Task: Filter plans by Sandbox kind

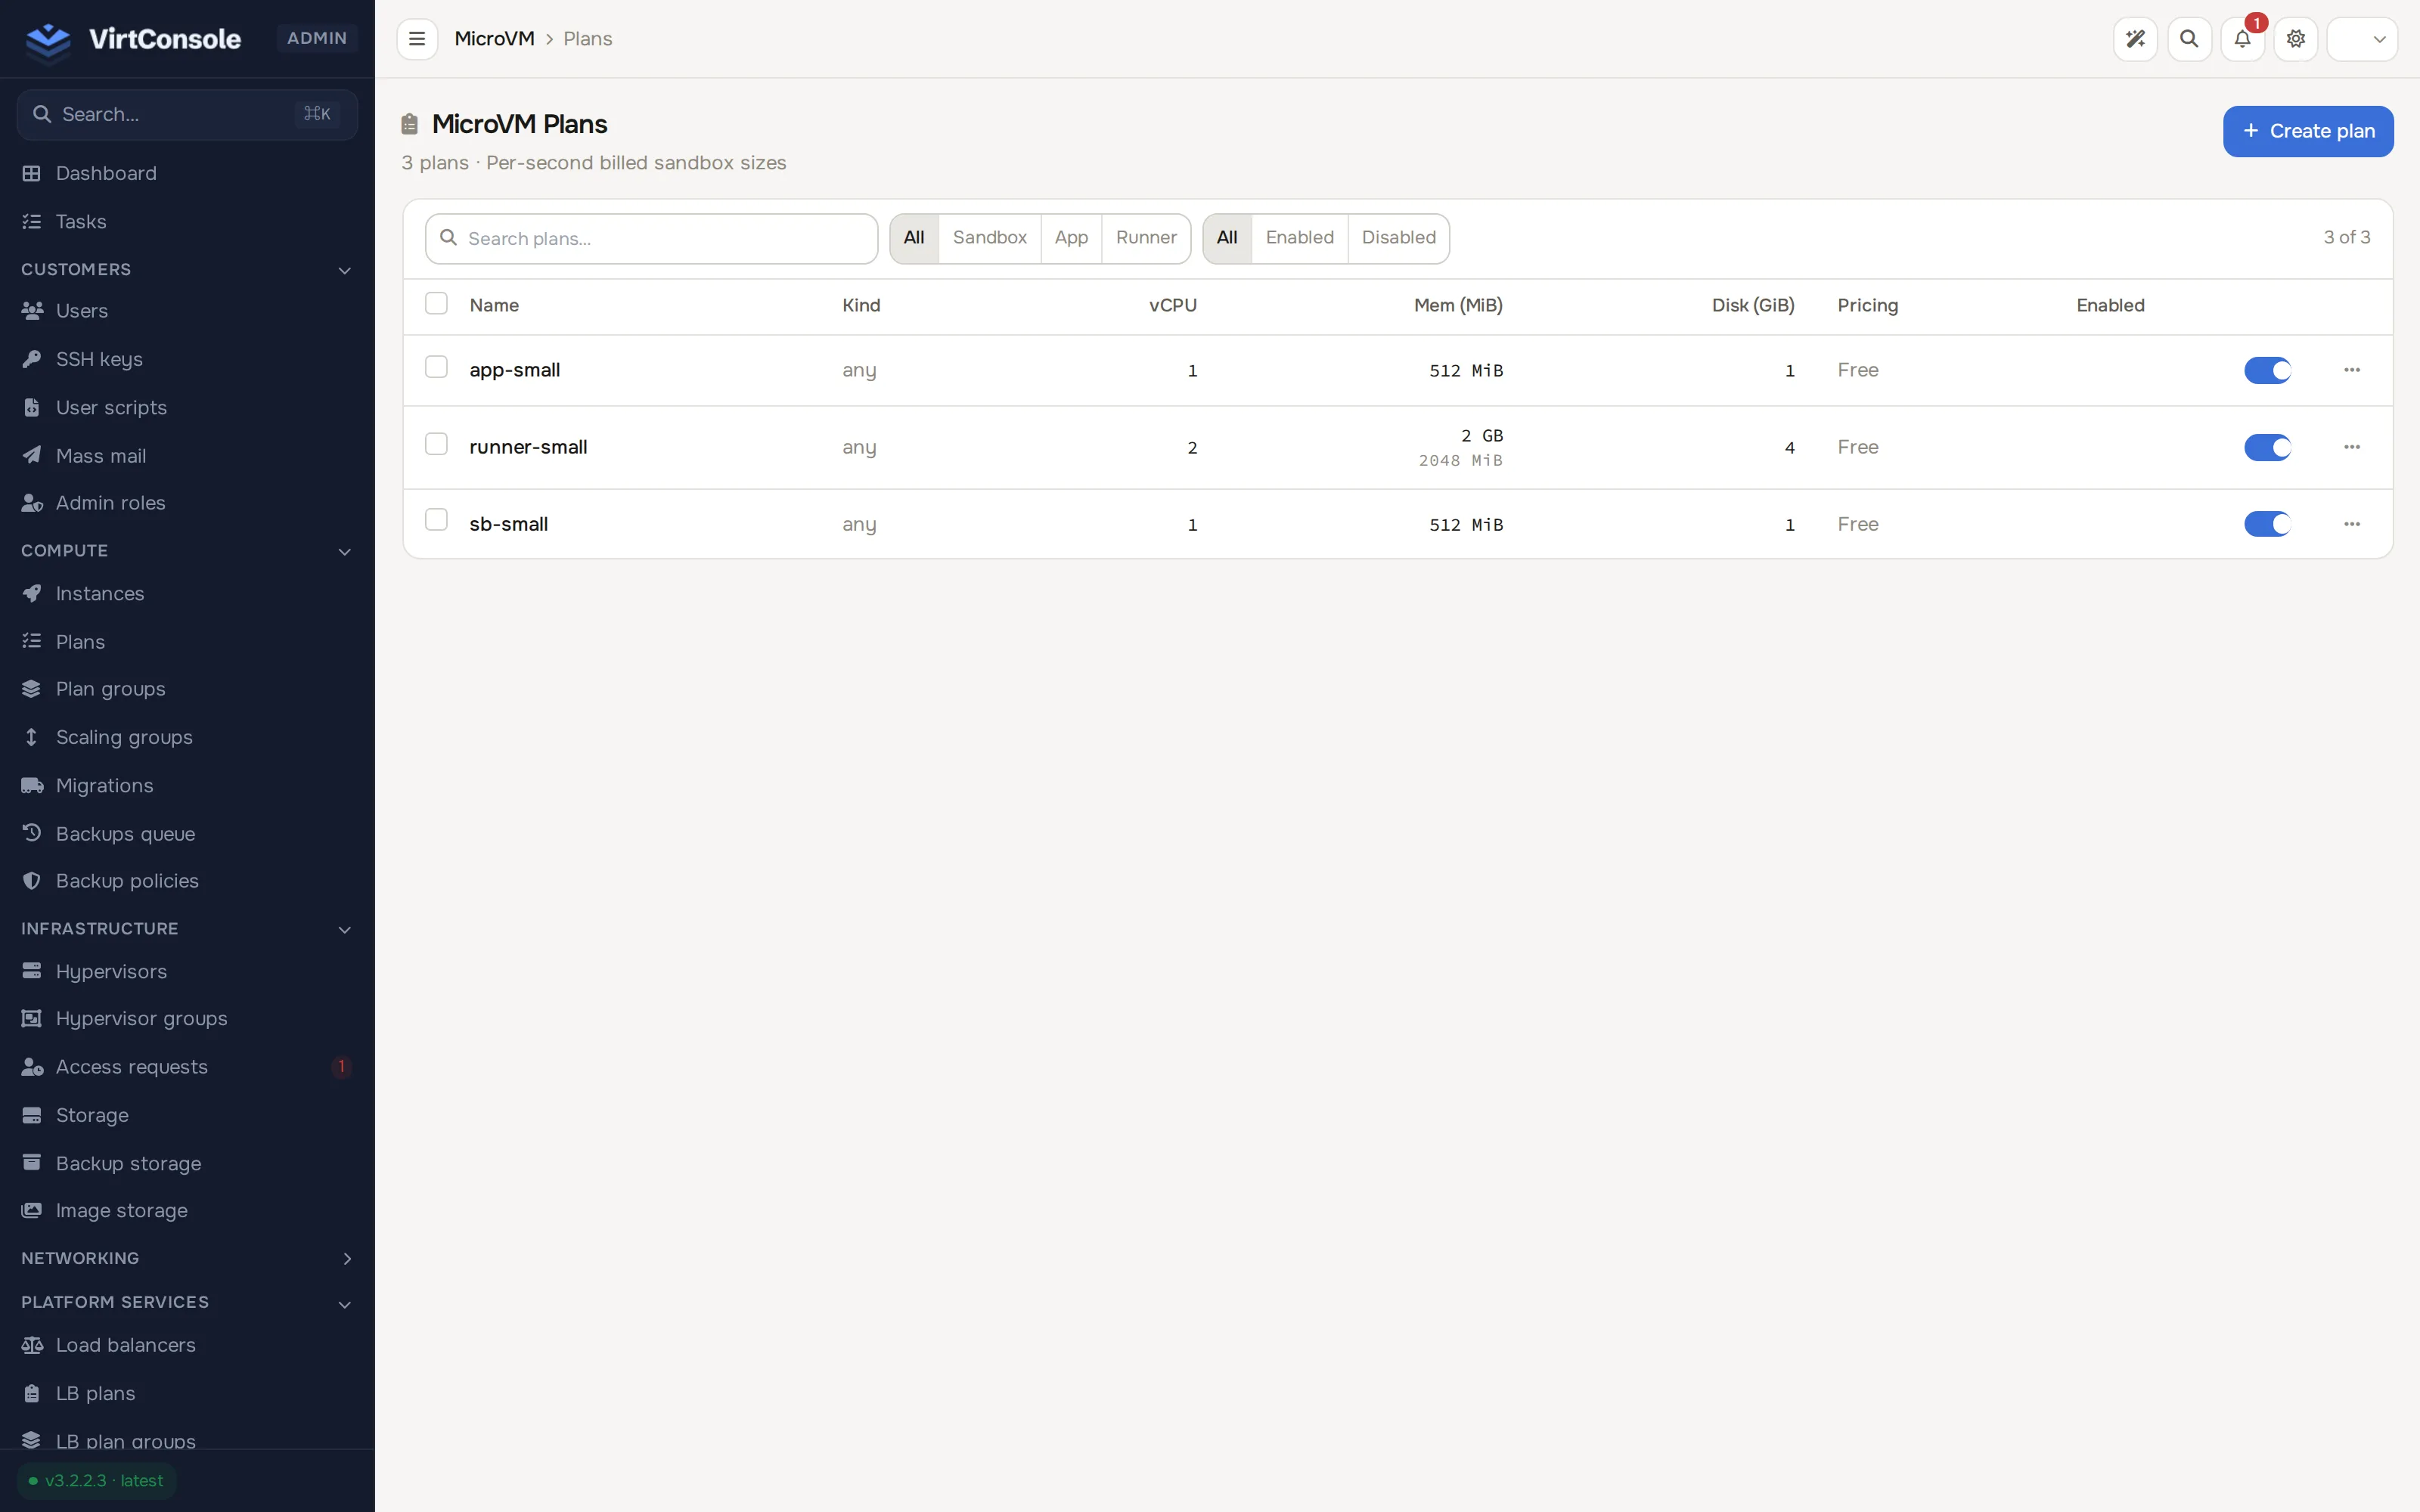Action: (989, 238)
